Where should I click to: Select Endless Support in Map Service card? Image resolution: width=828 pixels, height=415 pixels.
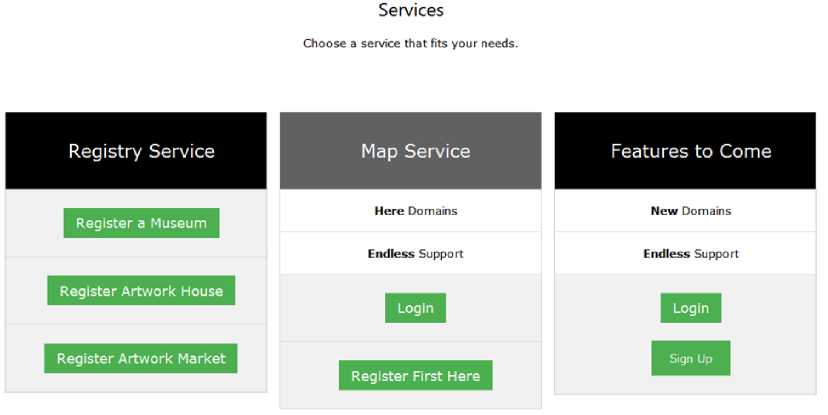coord(415,254)
